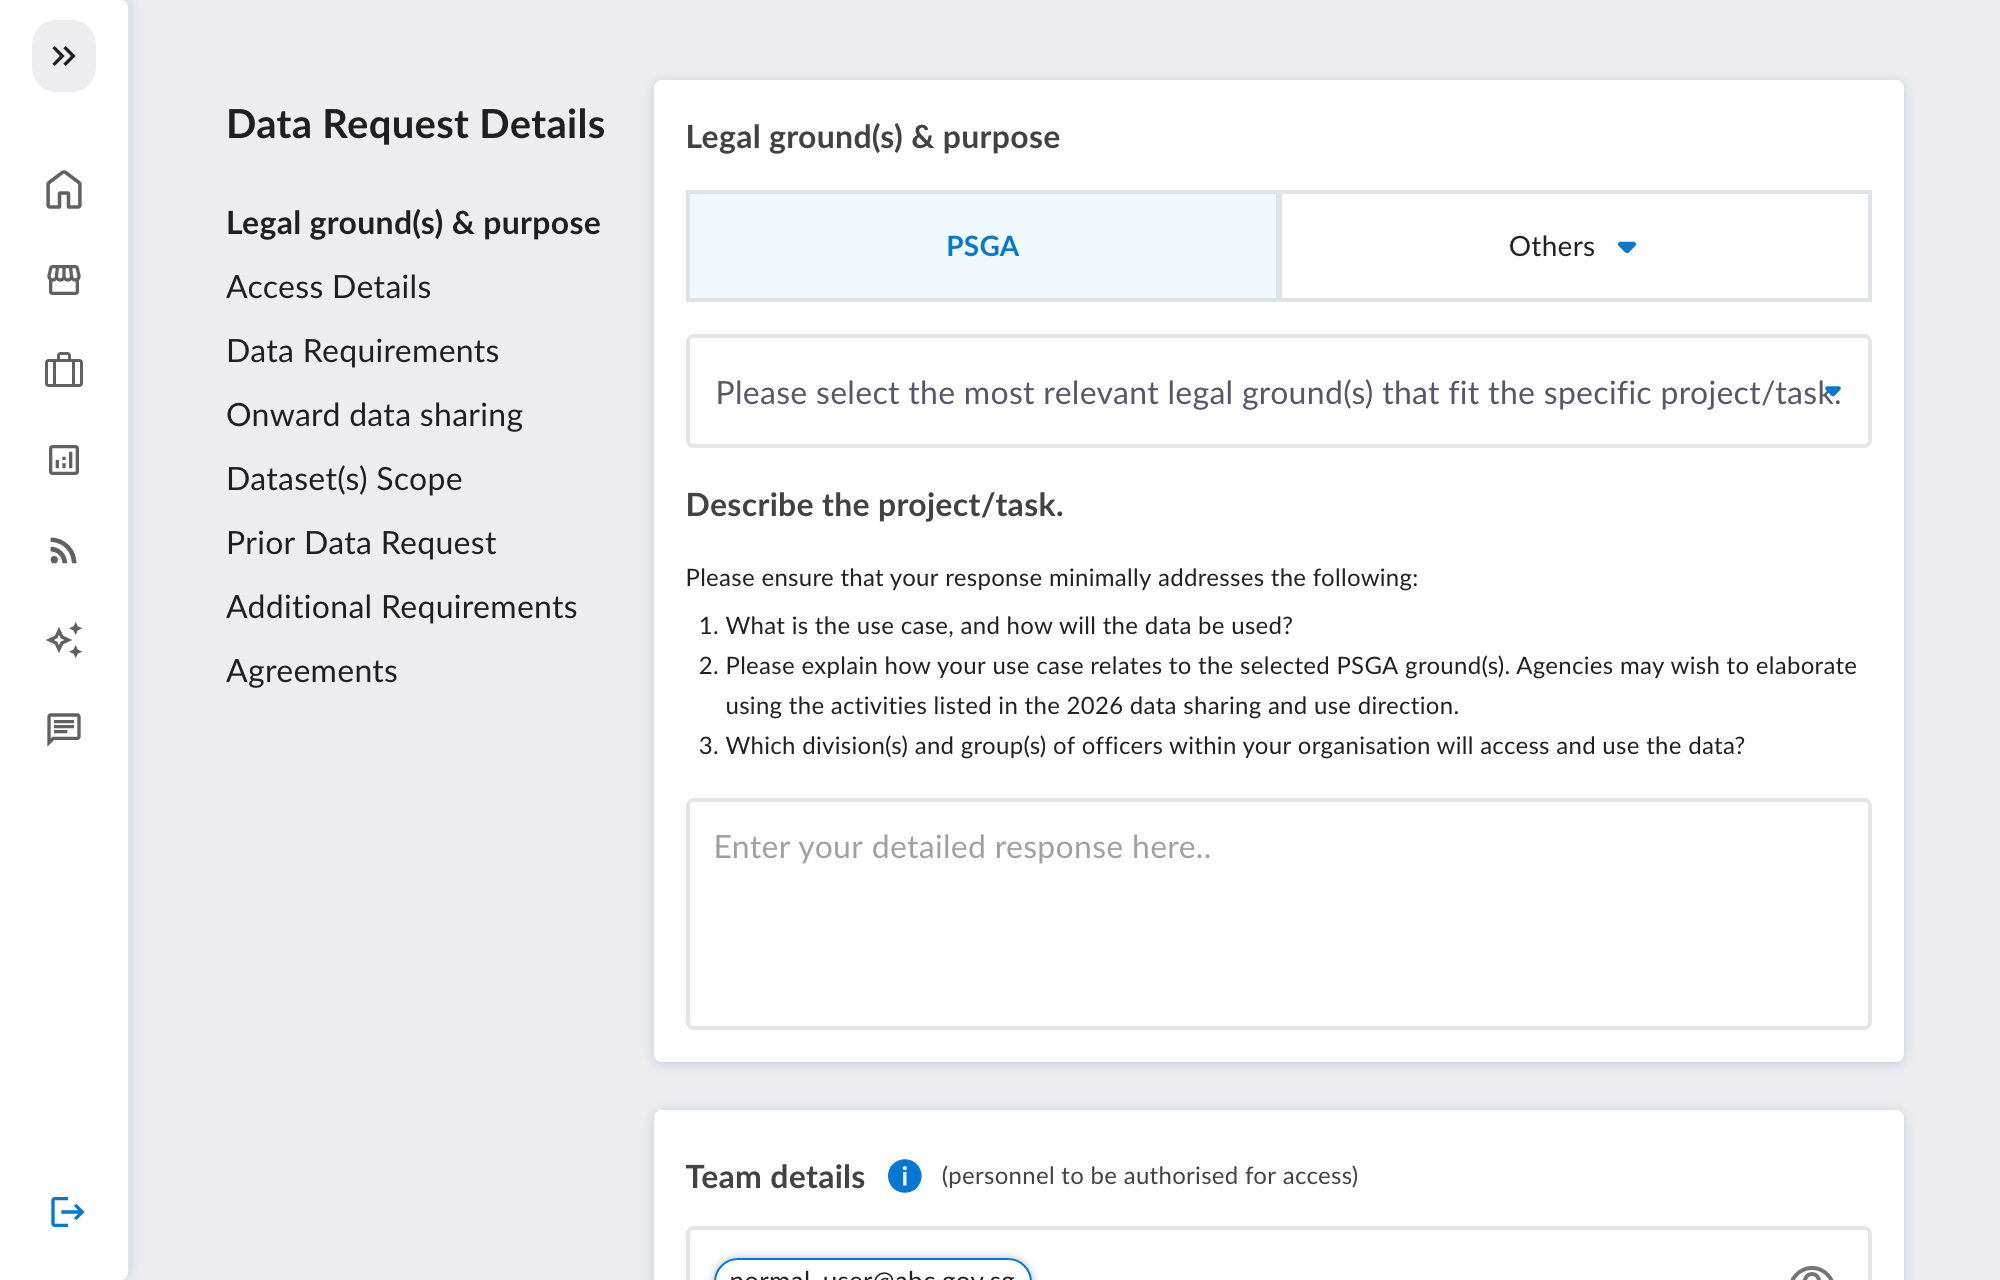Screen dimensions: 2000x1280
Task: Go to Dataset(s) Scope section
Action: 344,479
